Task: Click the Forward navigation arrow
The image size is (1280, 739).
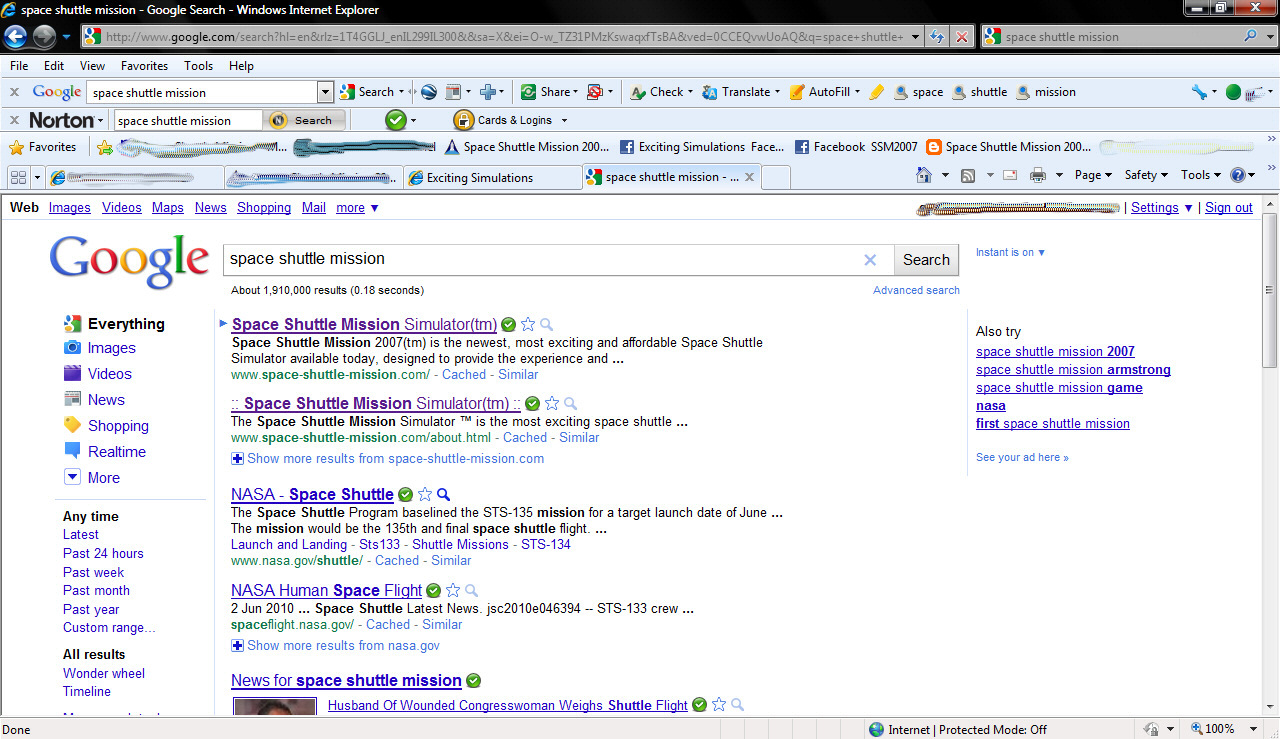Action: (x=44, y=38)
